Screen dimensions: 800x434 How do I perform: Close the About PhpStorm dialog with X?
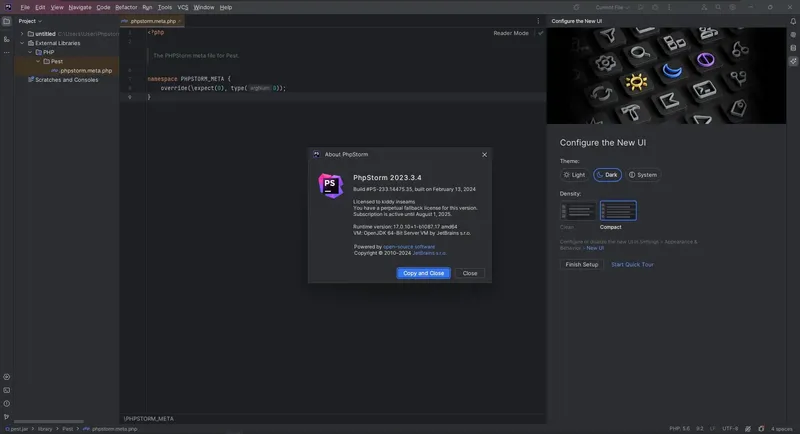tap(484, 155)
